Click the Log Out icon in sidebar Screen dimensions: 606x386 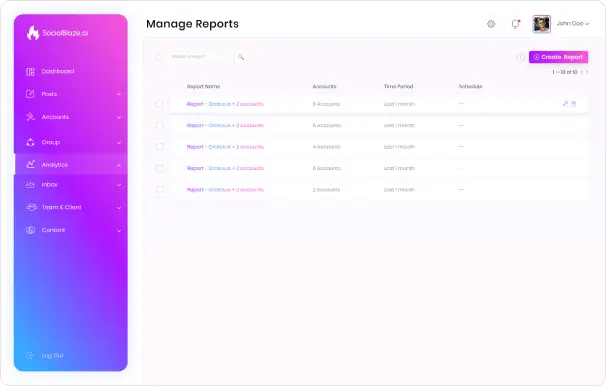tap(30, 355)
